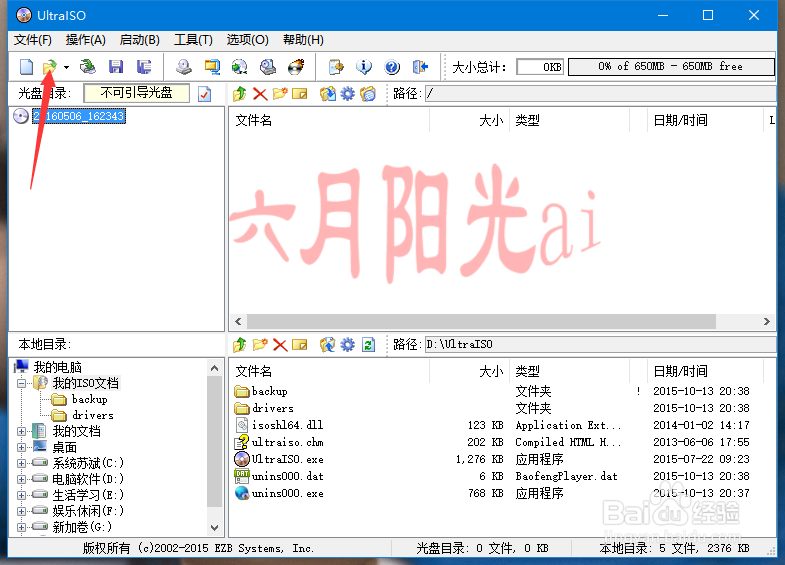
Task: Expand the 我的文档 tree node
Action: coord(22,431)
